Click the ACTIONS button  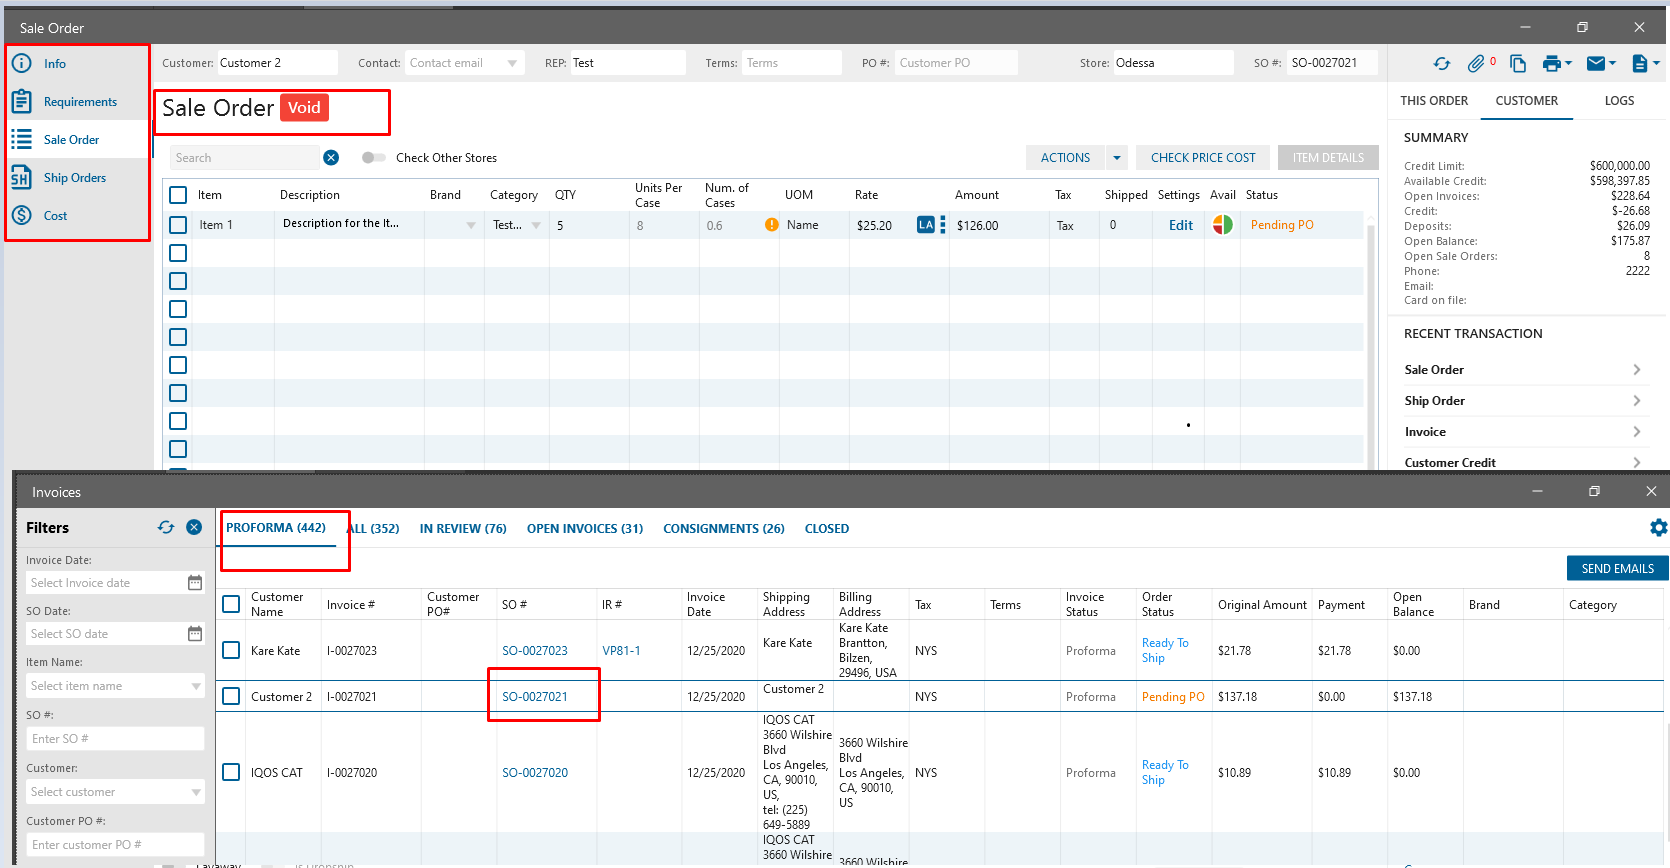pyautogui.click(x=1065, y=157)
